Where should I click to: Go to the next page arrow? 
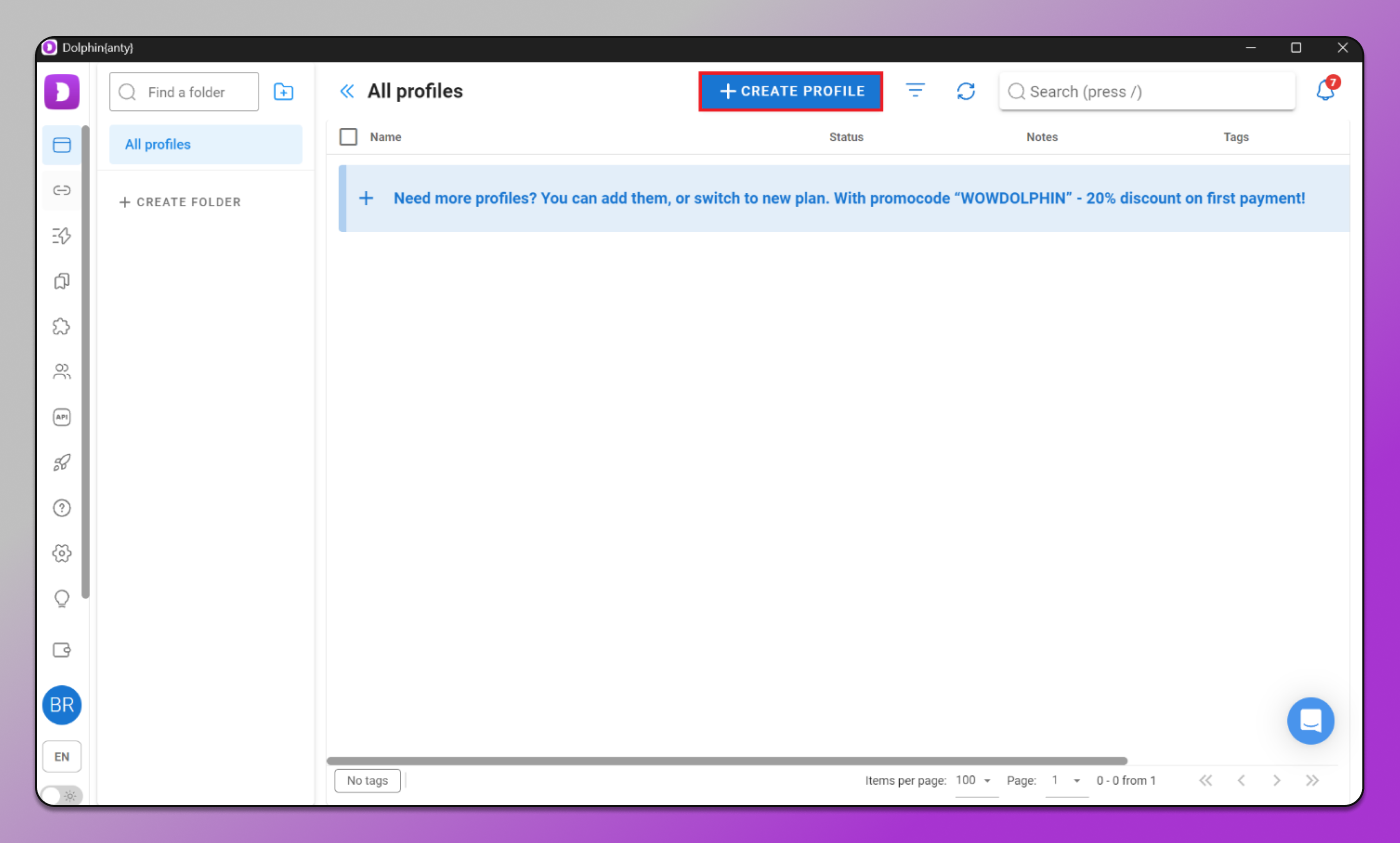click(1277, 780)
